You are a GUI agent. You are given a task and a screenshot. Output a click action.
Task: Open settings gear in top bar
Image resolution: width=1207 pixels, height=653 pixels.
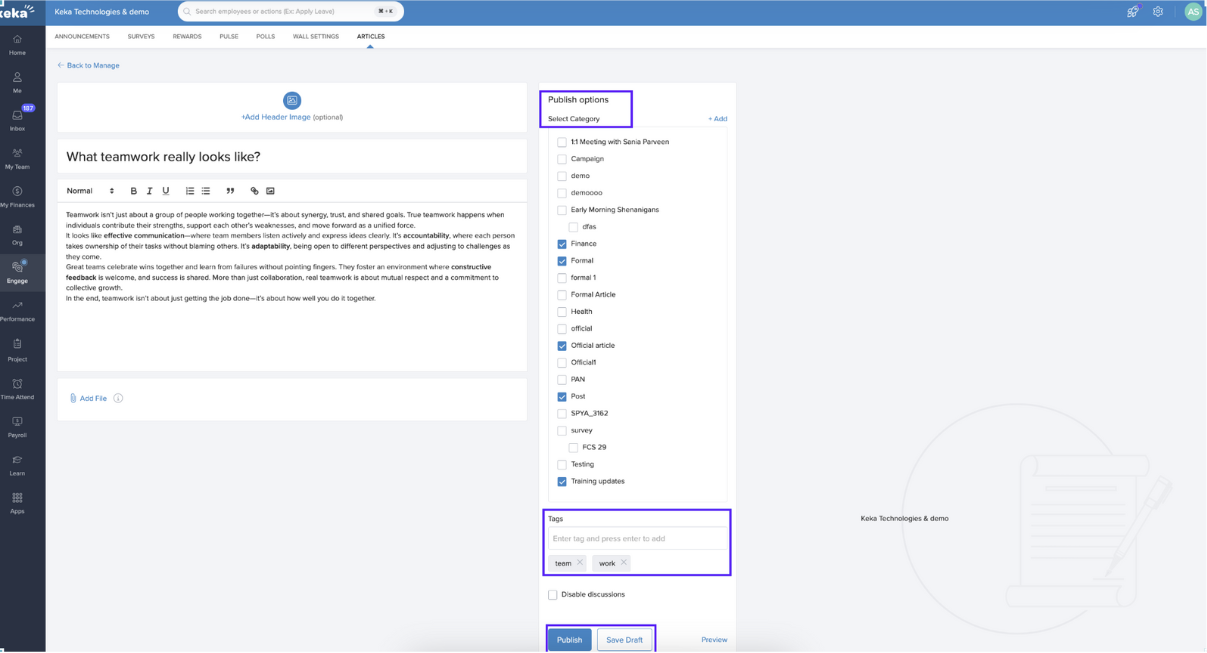[x=1158, y=12]
